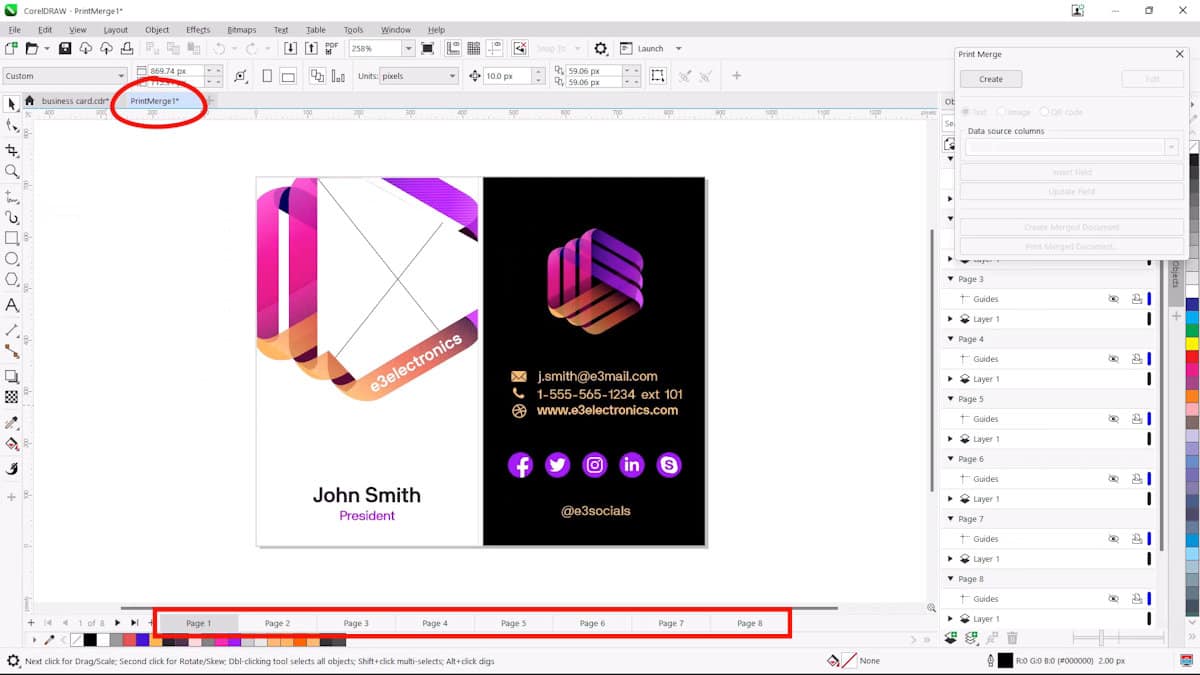Select the Ellipse tool
Image resolution: width=1200 pixels, height=675 pixels.
(12, 259)
